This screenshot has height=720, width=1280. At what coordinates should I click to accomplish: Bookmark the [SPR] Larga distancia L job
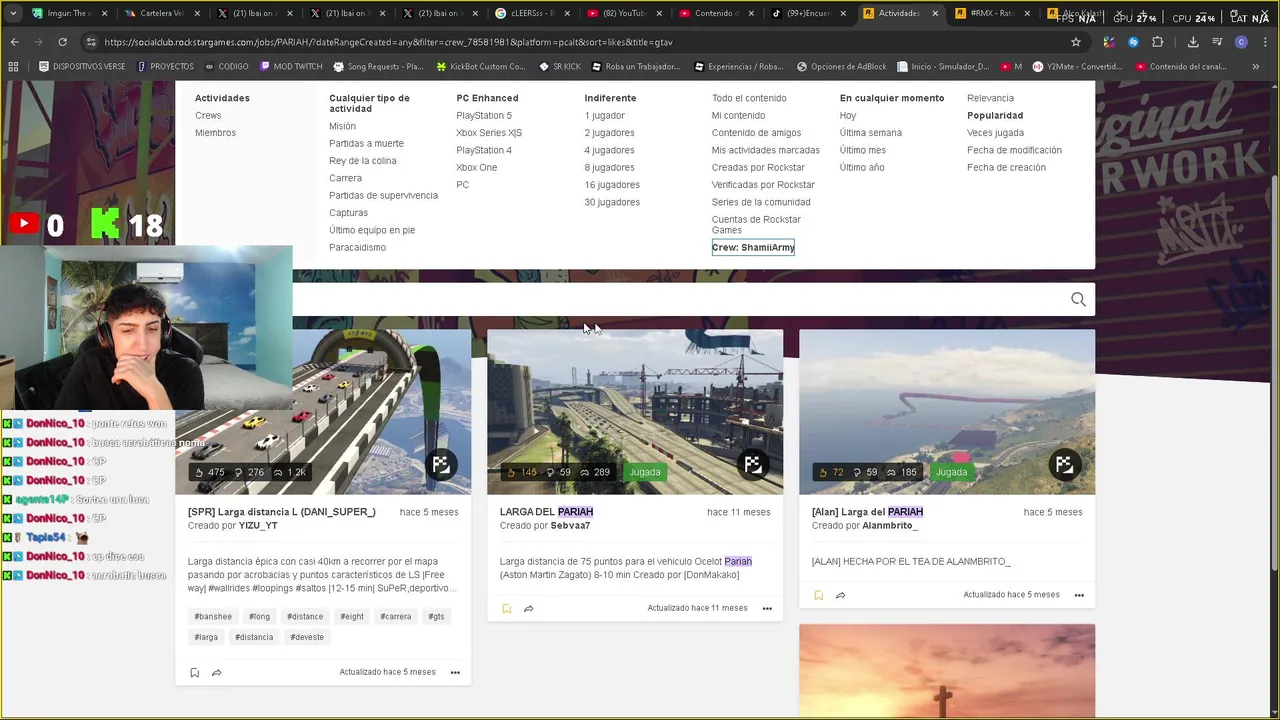click(x=194, y=672)
